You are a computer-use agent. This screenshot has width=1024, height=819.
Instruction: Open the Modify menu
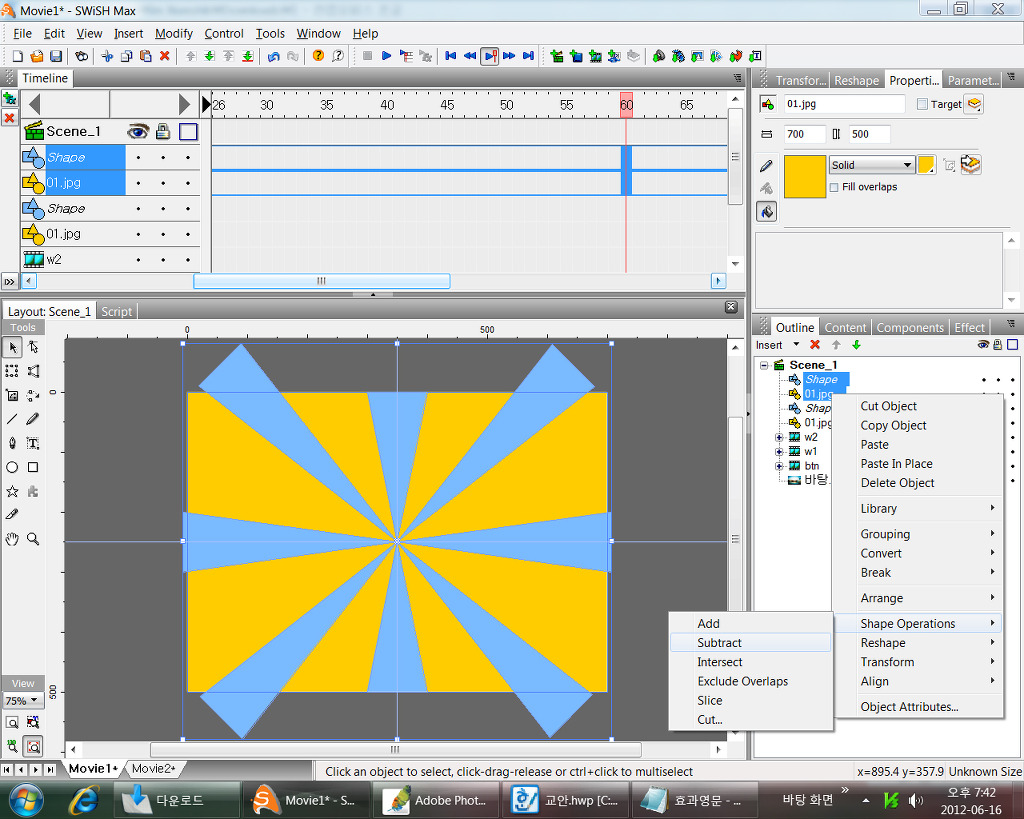click(x=174, y=33)
